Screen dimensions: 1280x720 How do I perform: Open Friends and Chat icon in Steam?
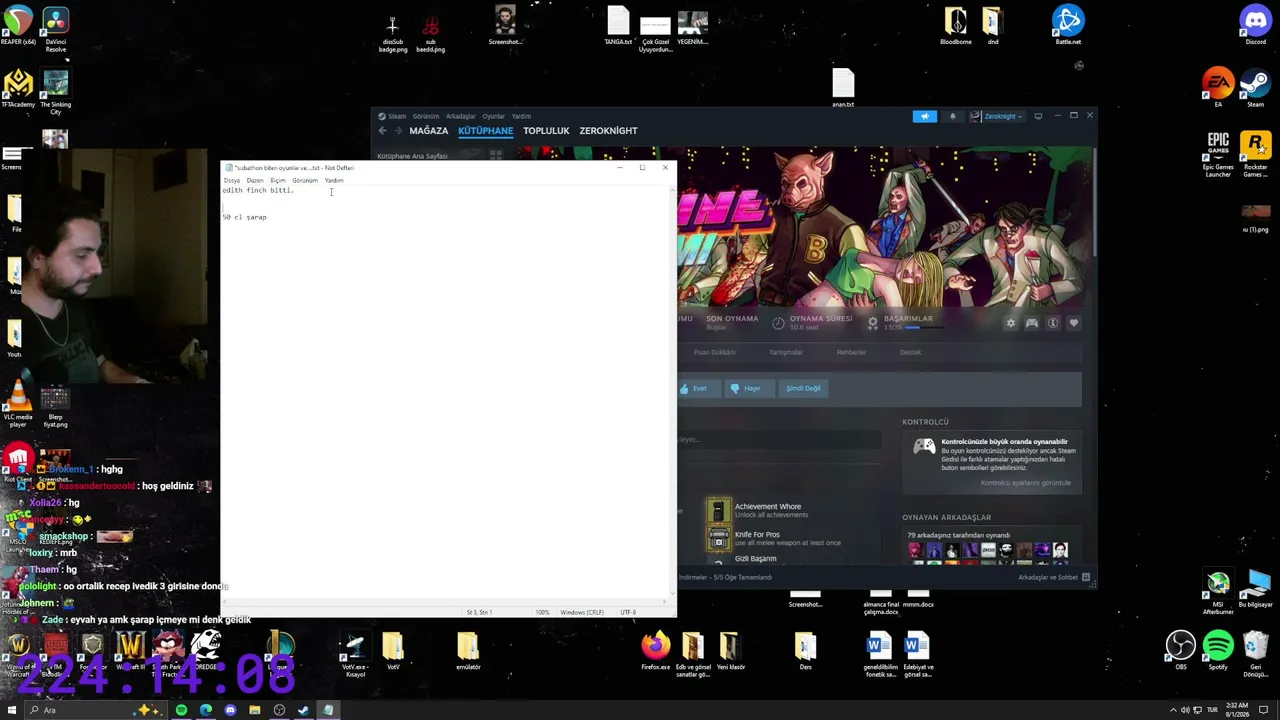1086,577
